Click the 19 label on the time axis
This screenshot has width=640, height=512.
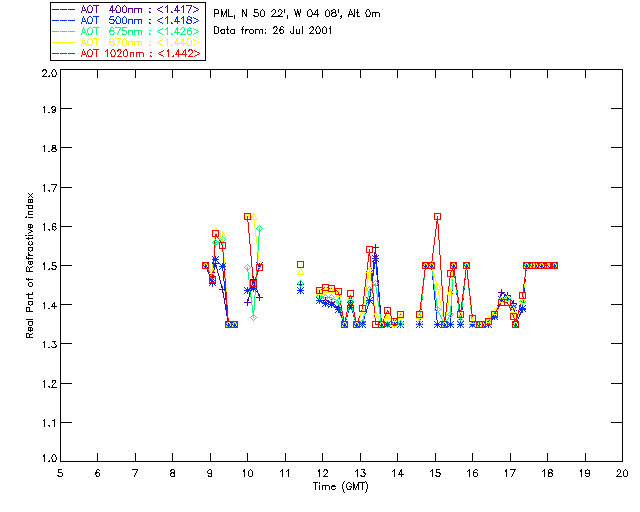(585, 473)
